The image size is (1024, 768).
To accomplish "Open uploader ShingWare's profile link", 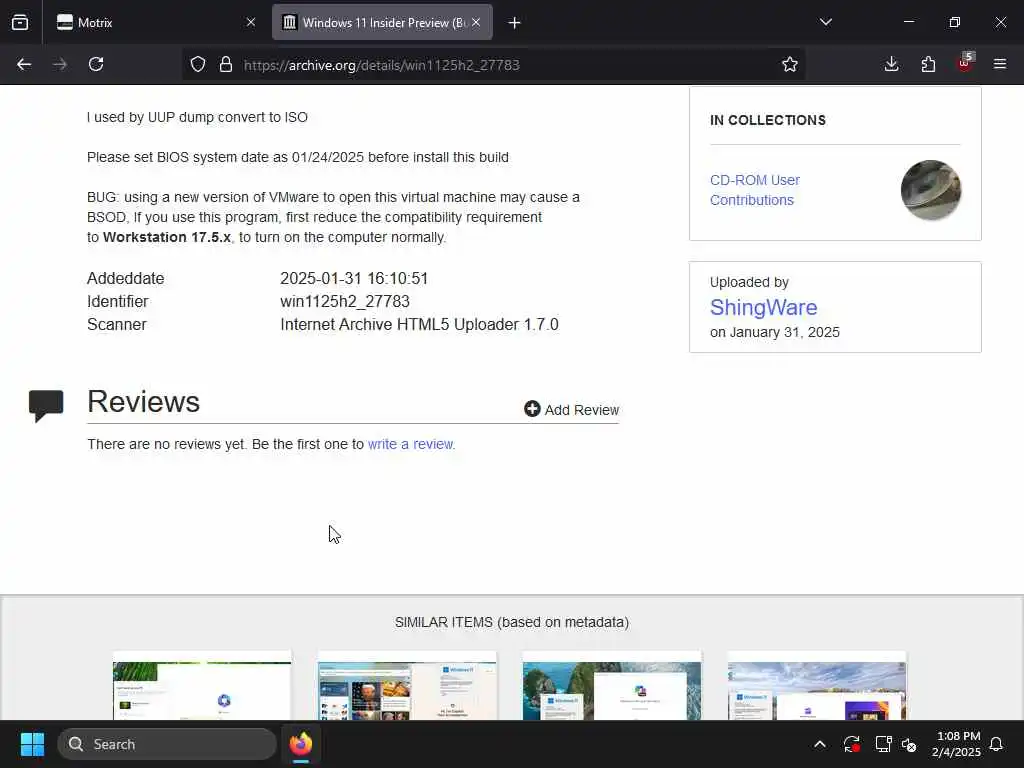I will click(x=763, y=307).
